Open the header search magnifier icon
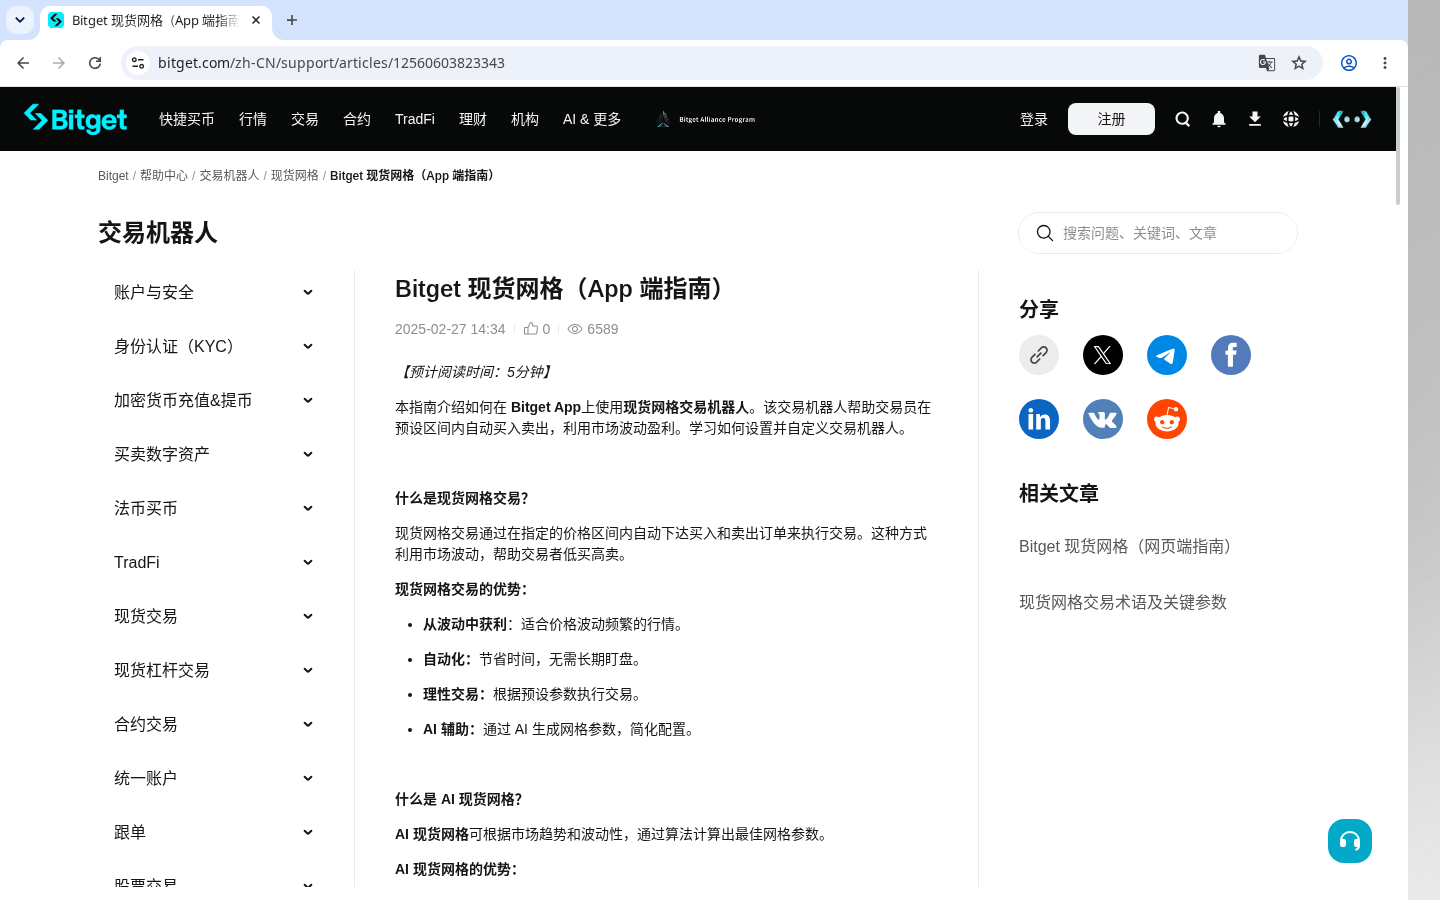This screenshot has width=1440, height=900. click(1183, 119)
